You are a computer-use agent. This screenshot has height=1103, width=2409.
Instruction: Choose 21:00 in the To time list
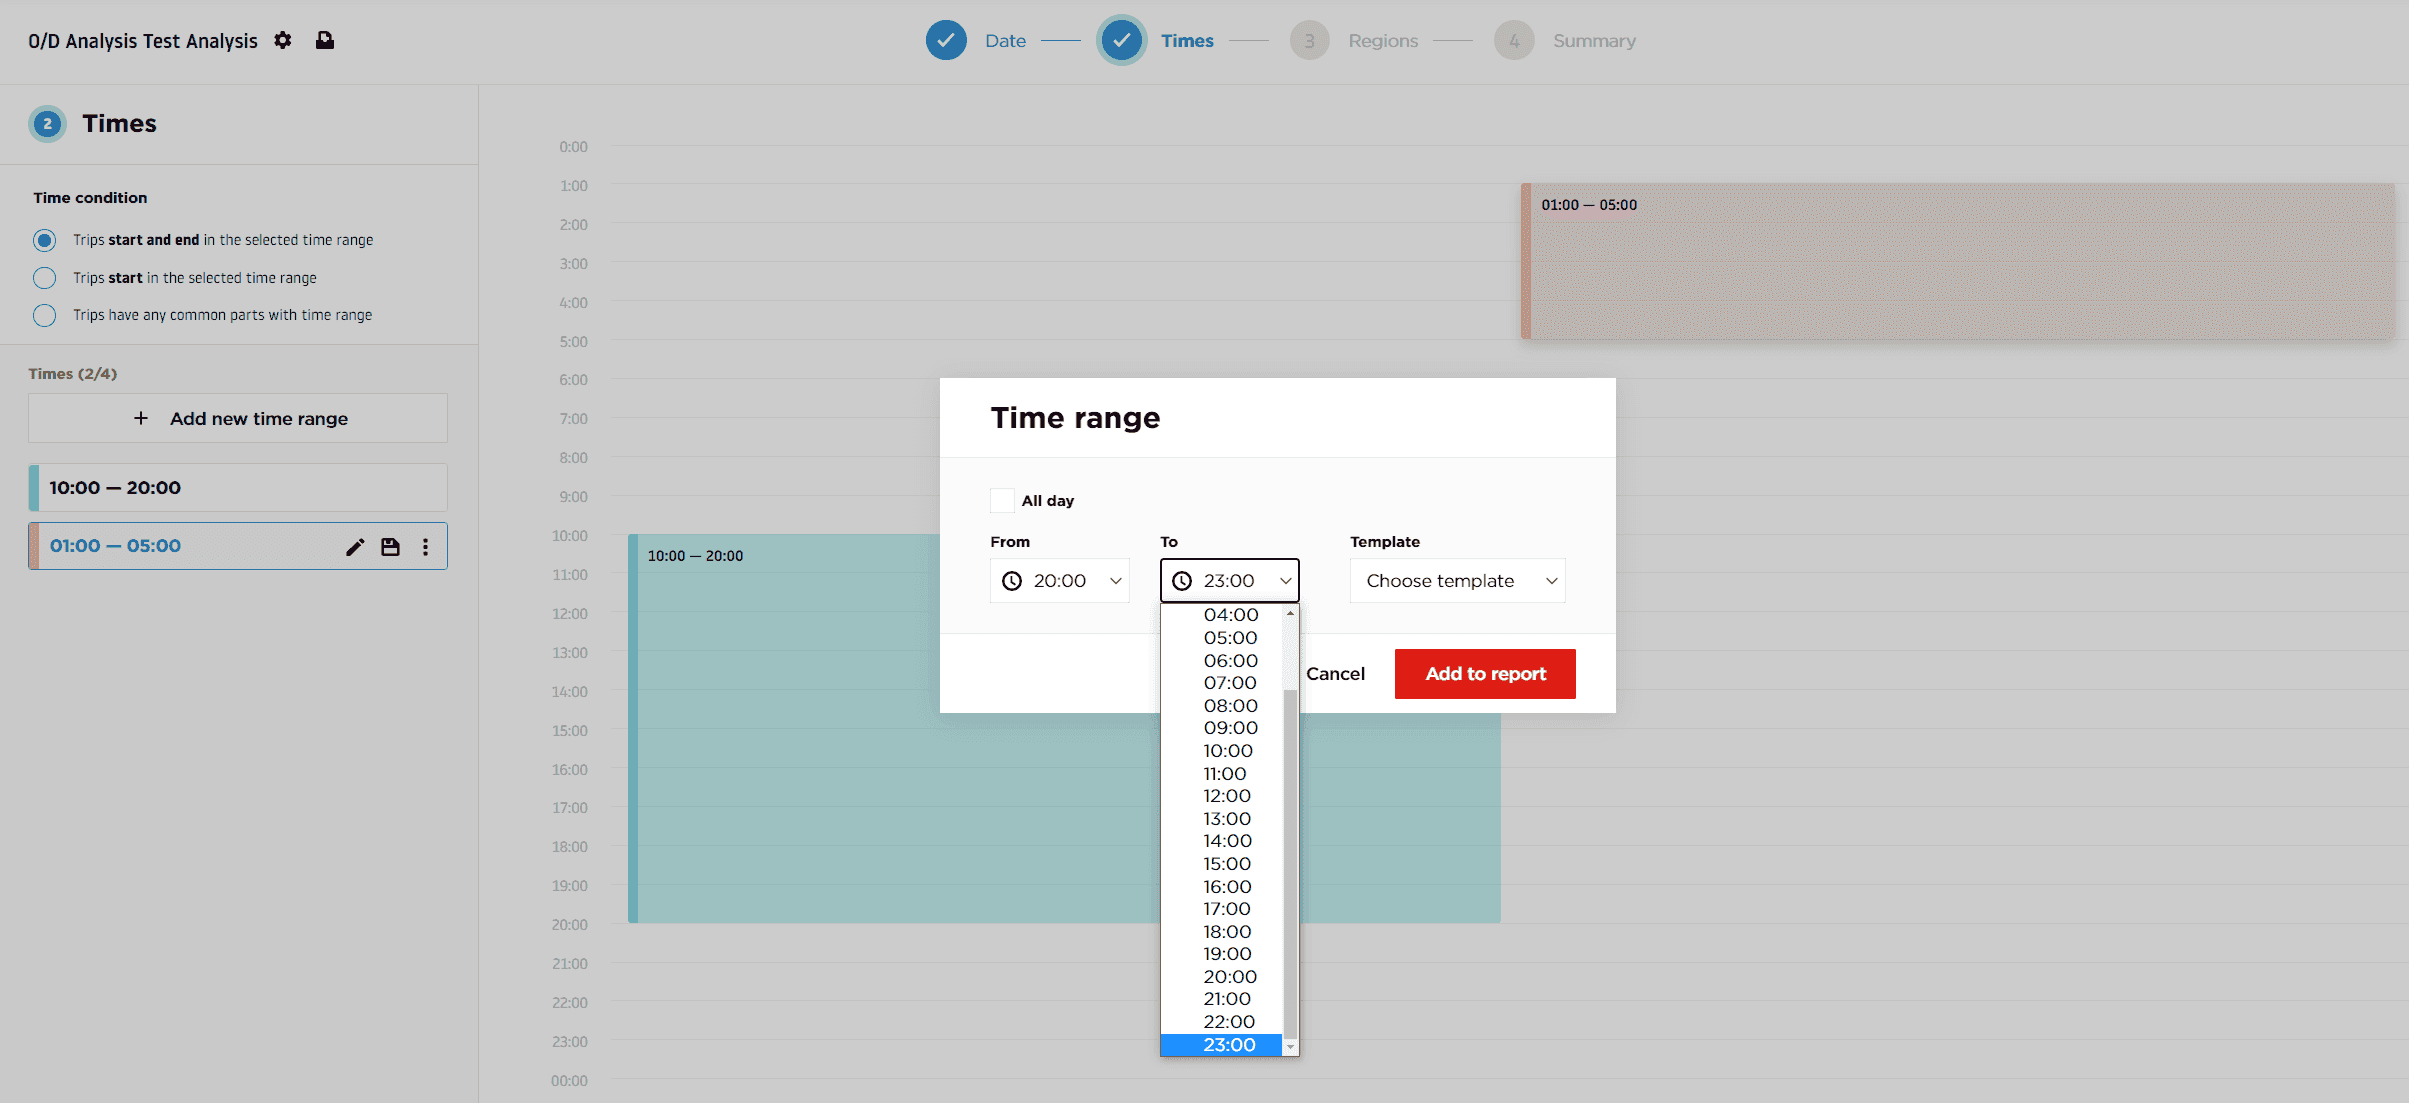point(1227,999)
